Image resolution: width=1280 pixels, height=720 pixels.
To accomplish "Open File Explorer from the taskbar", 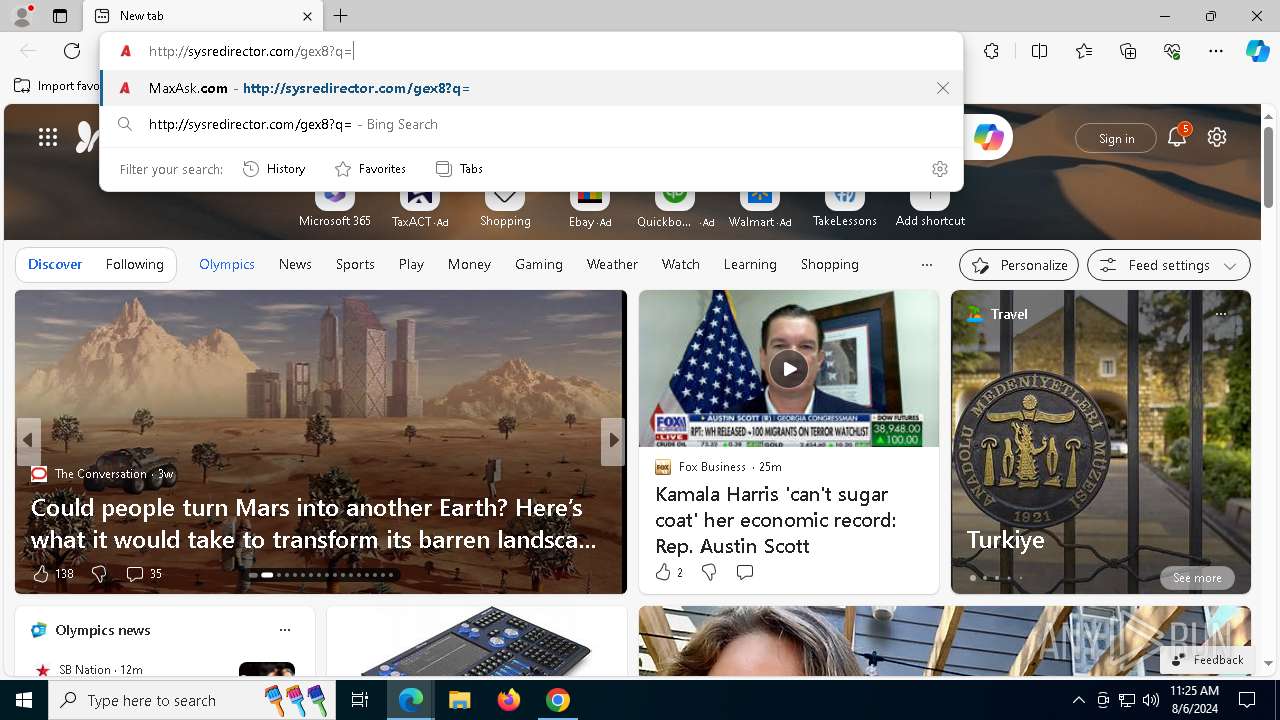I will [459, 700].
